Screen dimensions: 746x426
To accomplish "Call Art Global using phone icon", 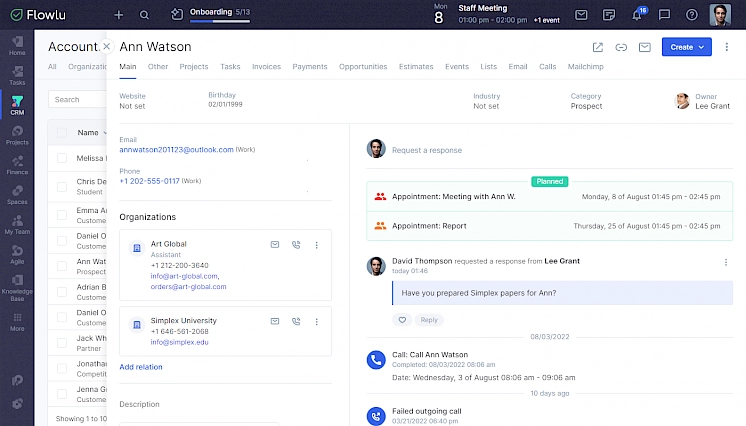I will pos(296,245).
